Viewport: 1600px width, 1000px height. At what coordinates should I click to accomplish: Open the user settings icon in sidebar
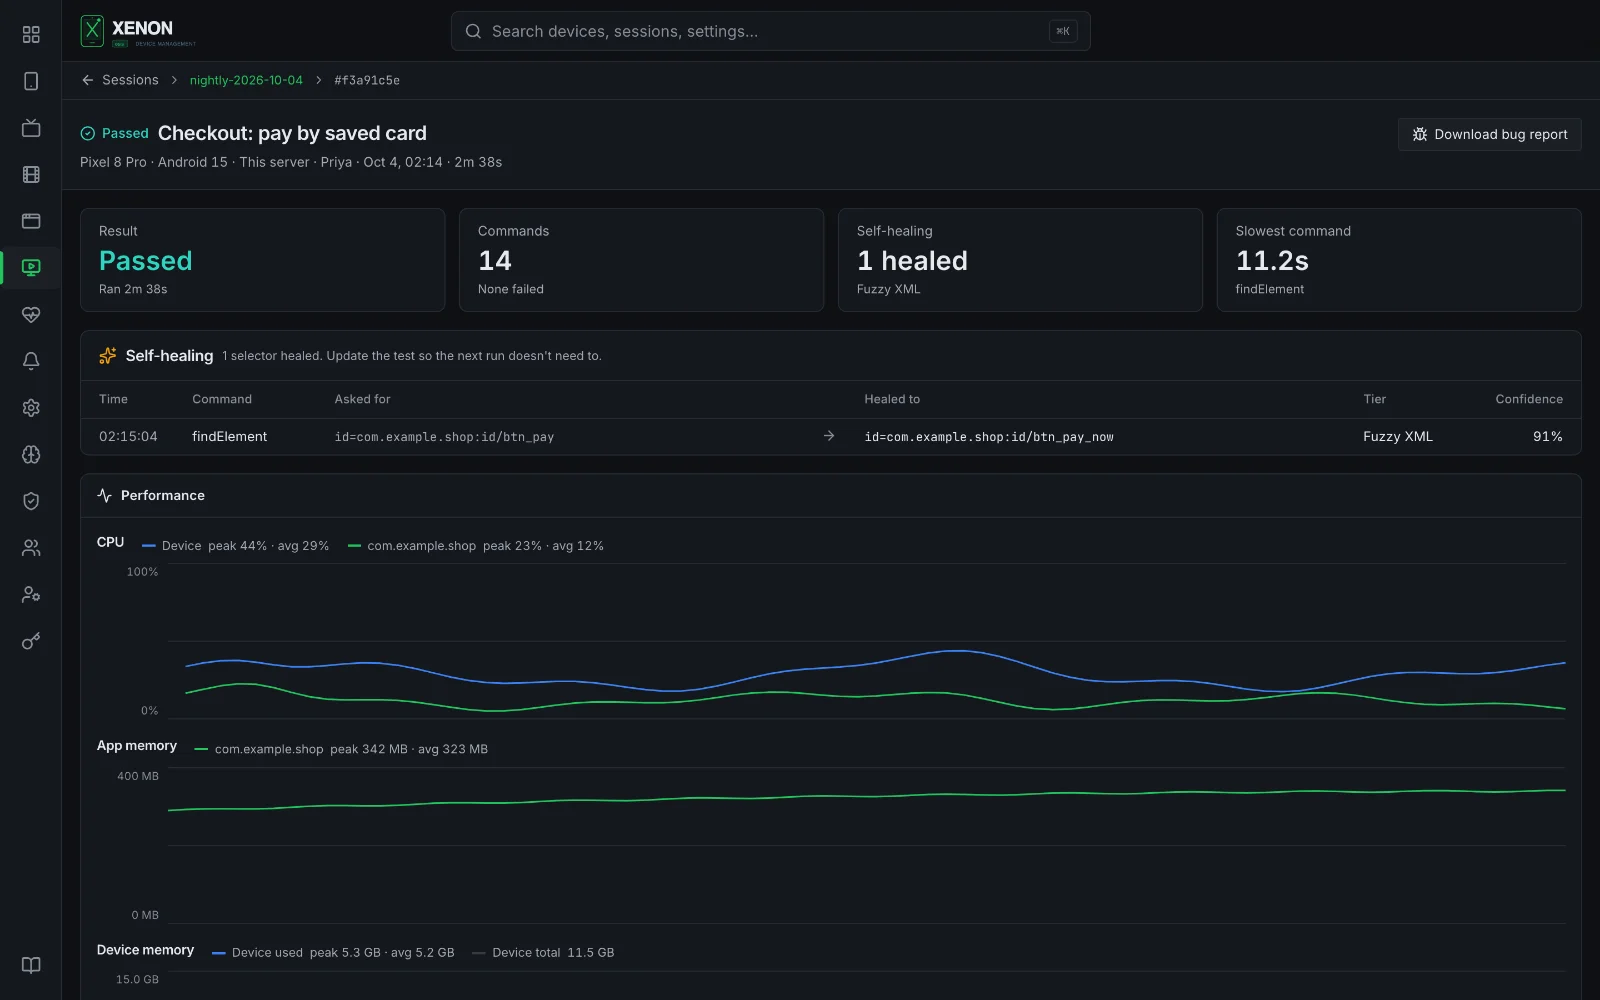tap(31, 594)
